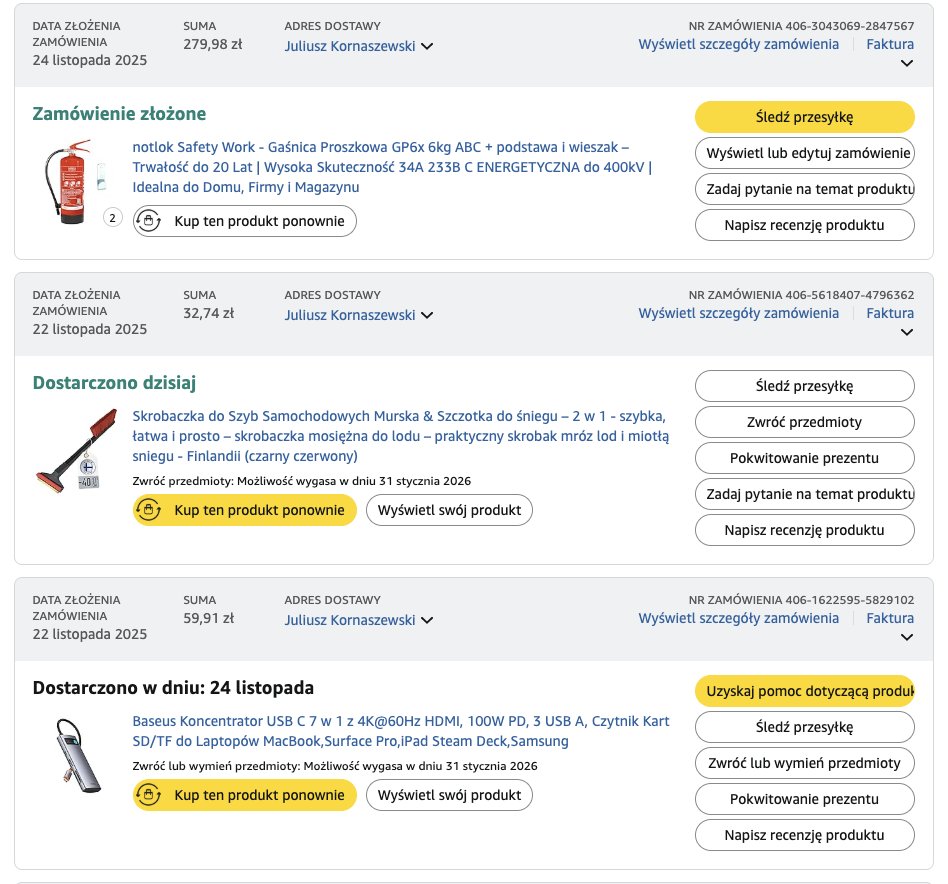Click Wyświetl swój produkt for the Baseus hub
The width and height of the screenshot is (948, 884).
449,795
